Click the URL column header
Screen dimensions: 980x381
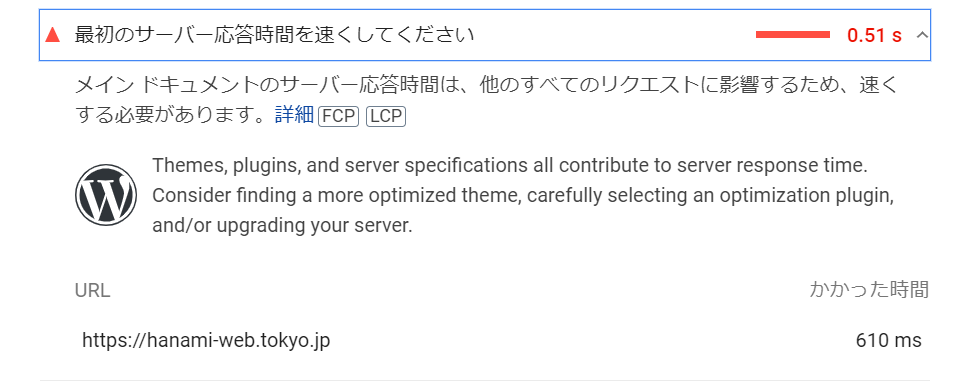pos(92,290)
